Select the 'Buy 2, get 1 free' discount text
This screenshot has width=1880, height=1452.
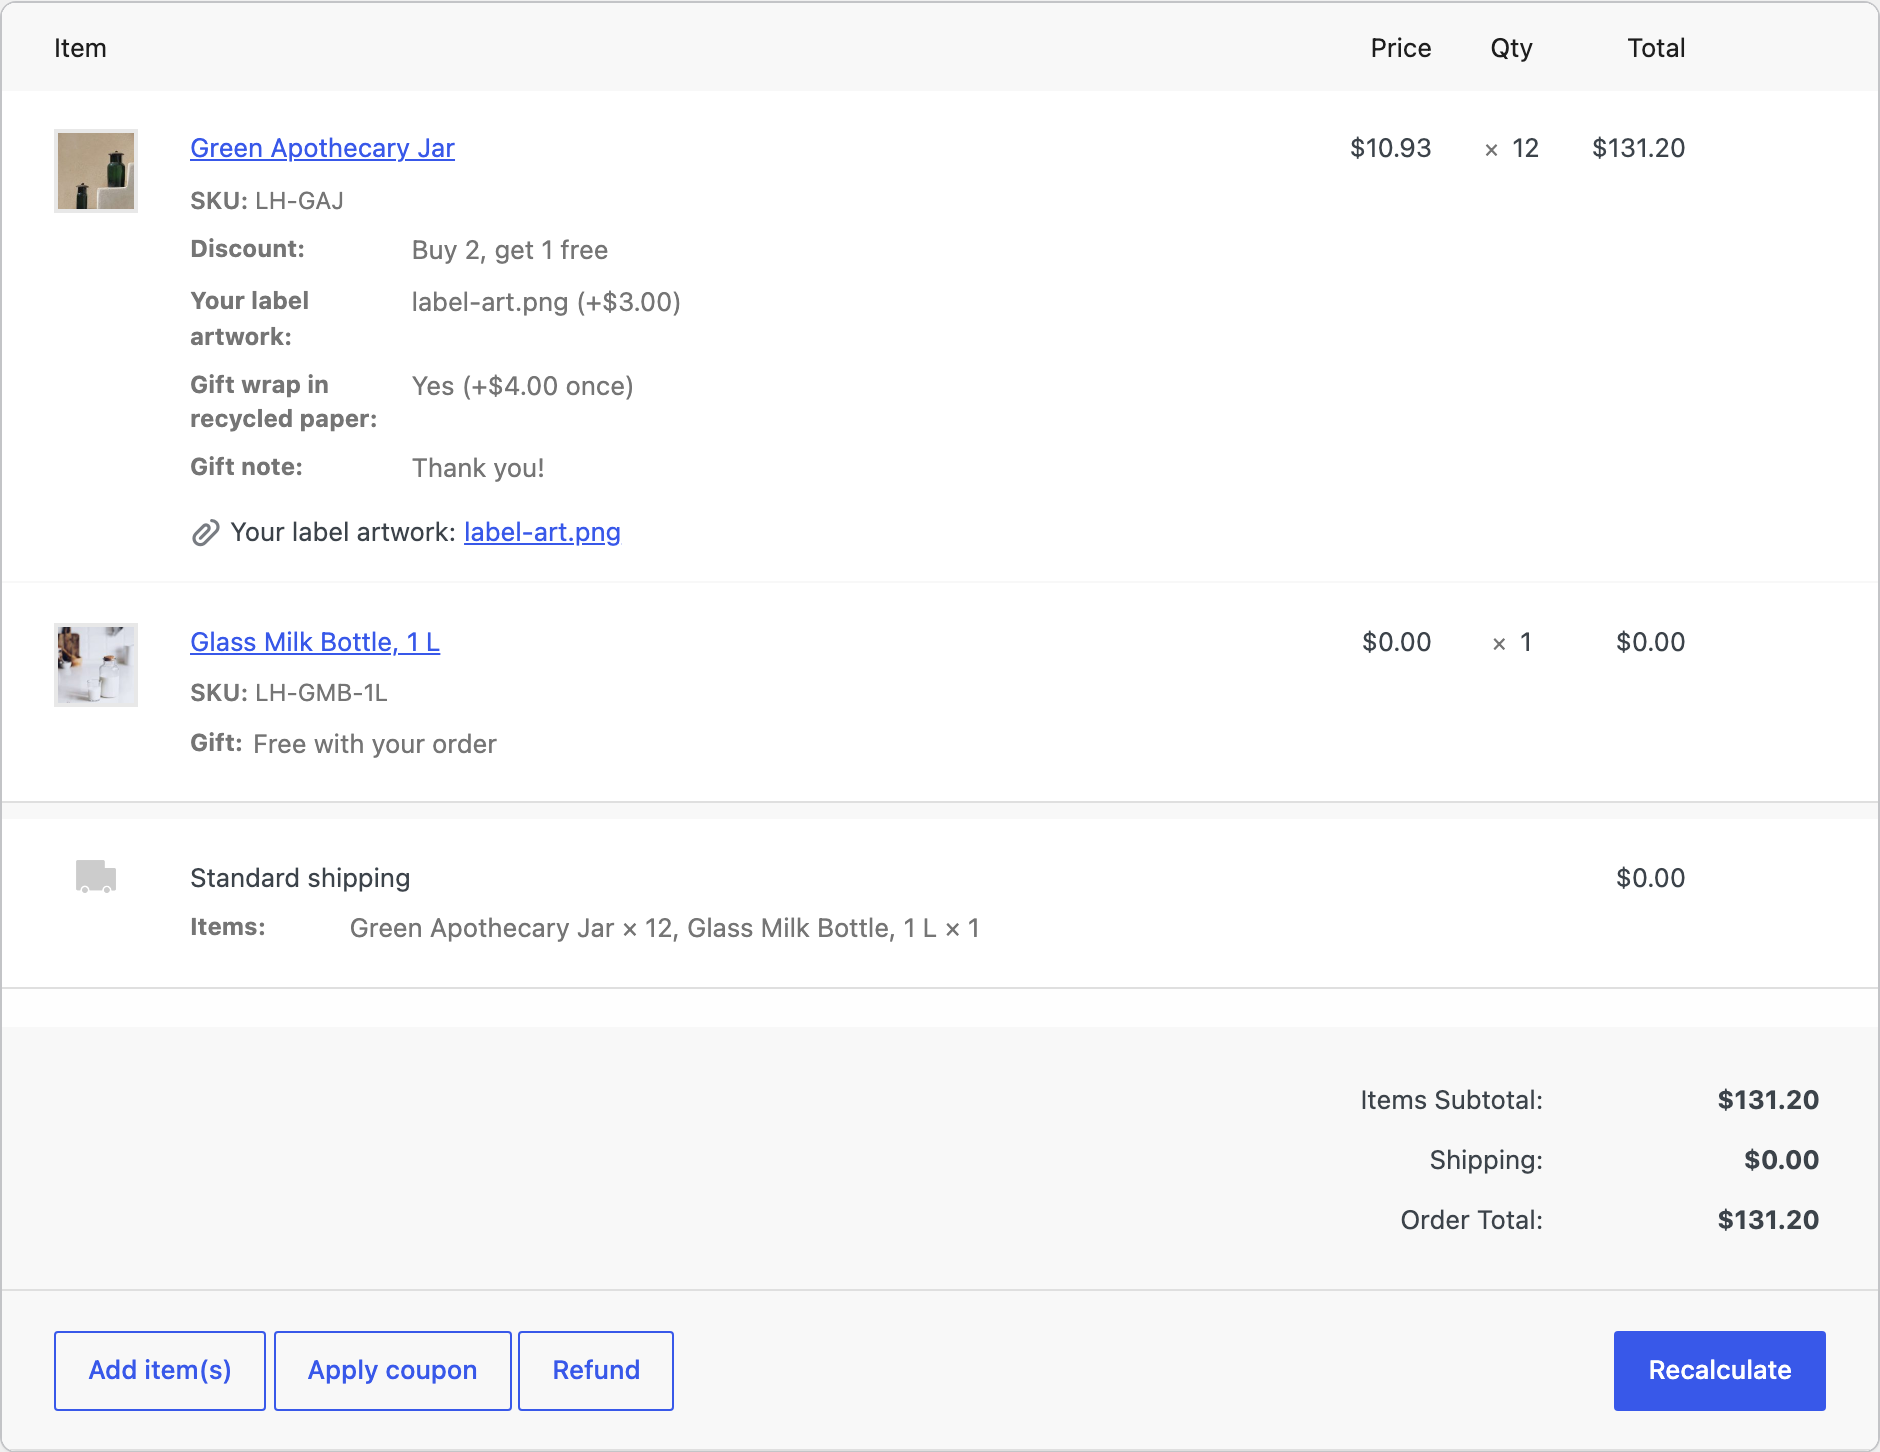coord(510,250)
